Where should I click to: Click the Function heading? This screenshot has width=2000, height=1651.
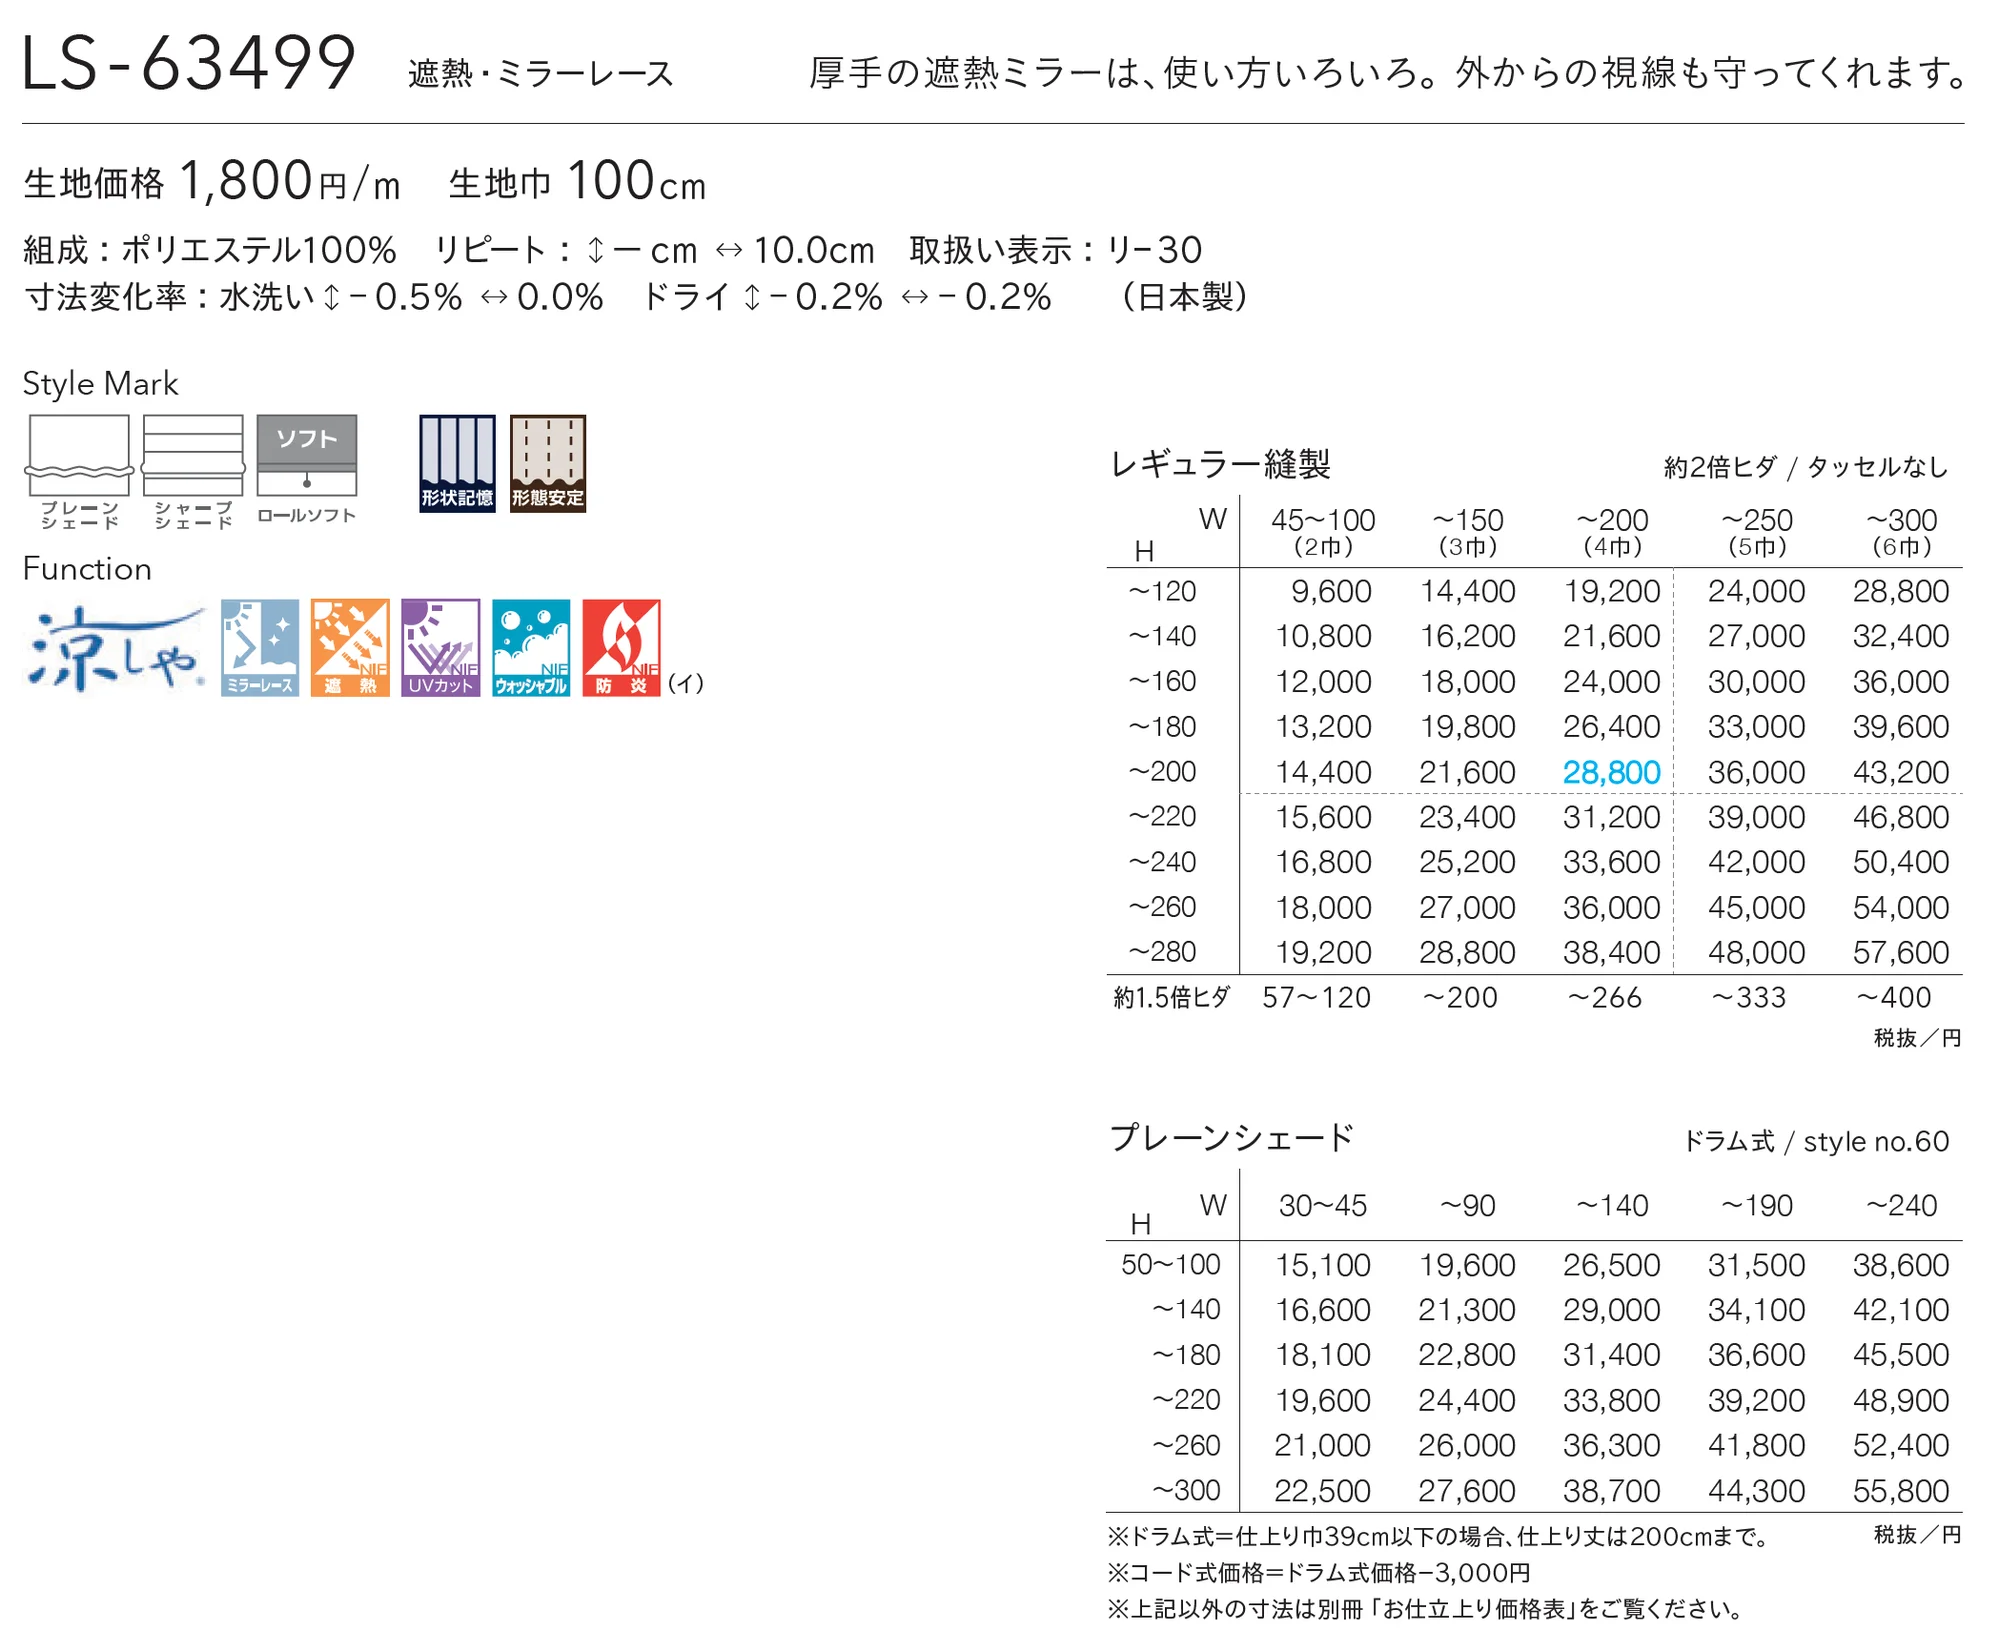click(87, 569)
